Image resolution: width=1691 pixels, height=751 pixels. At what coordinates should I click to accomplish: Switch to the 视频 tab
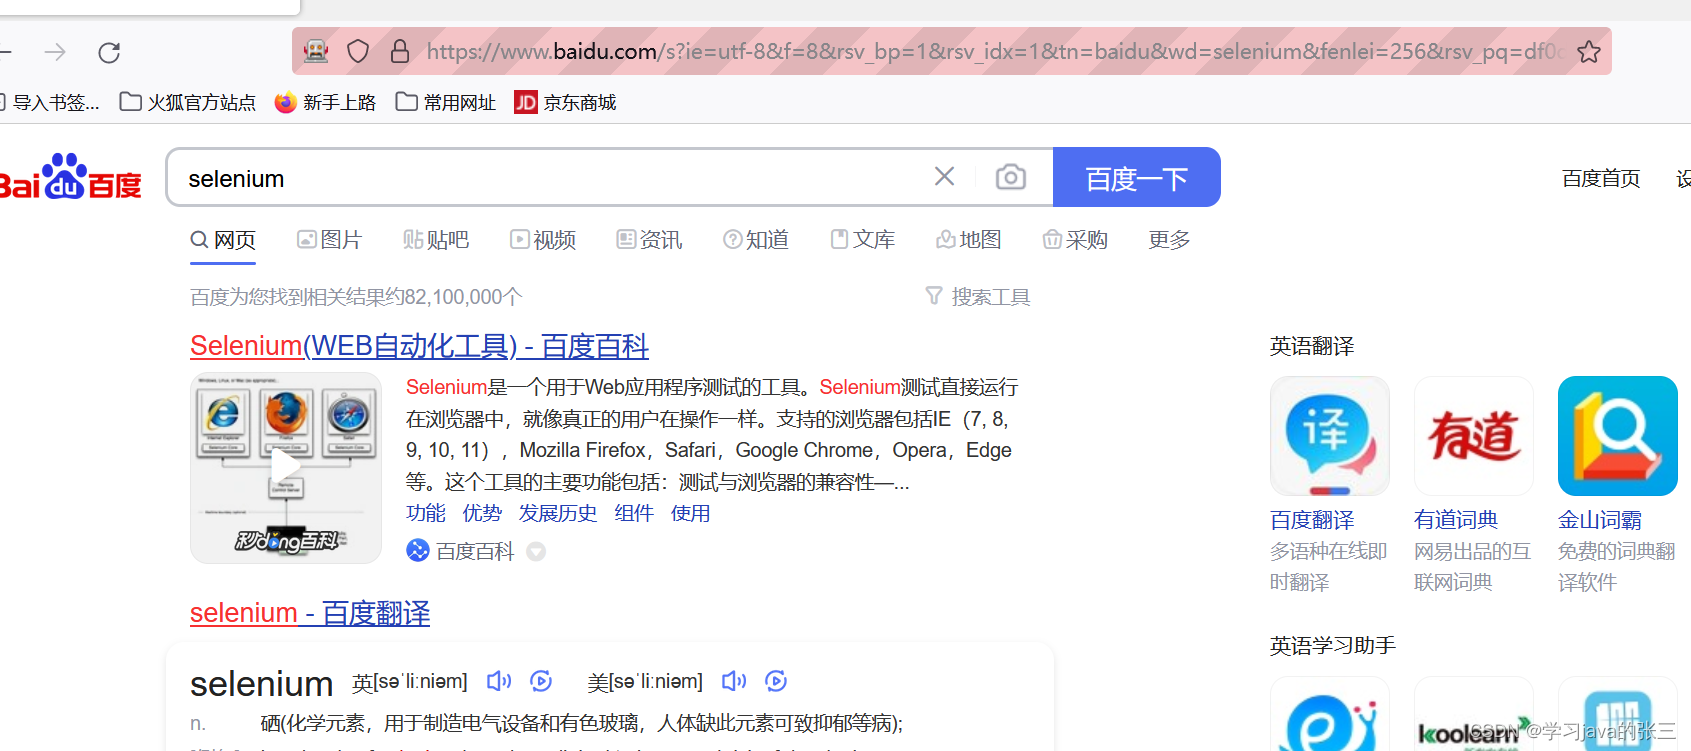(543, 240)
